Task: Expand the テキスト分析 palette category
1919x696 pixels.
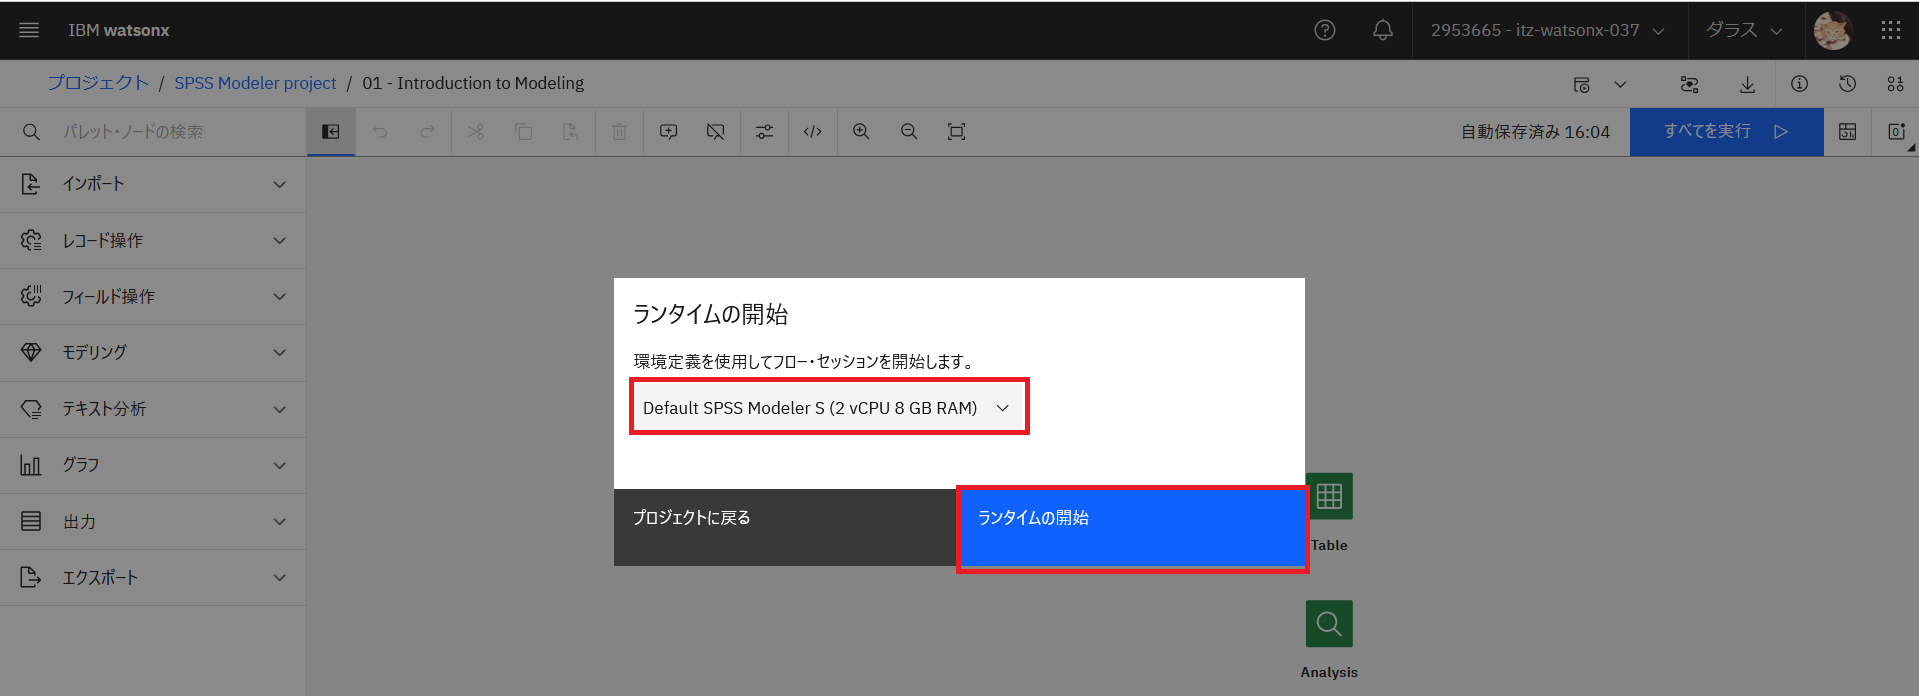Action: (153, 409)
